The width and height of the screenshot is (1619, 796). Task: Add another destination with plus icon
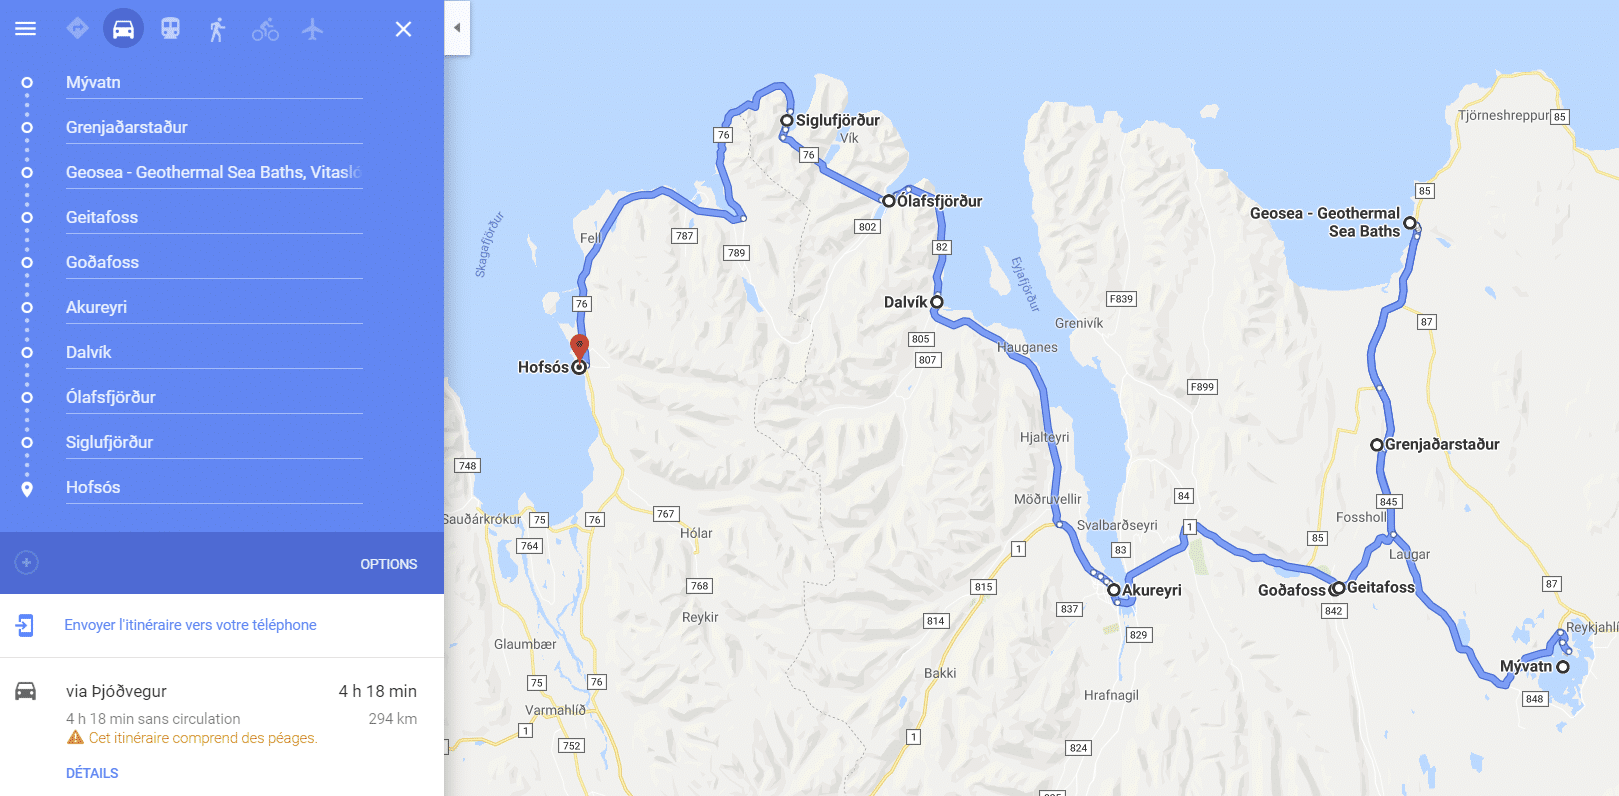pyautogui.click(x=27, y=563)
